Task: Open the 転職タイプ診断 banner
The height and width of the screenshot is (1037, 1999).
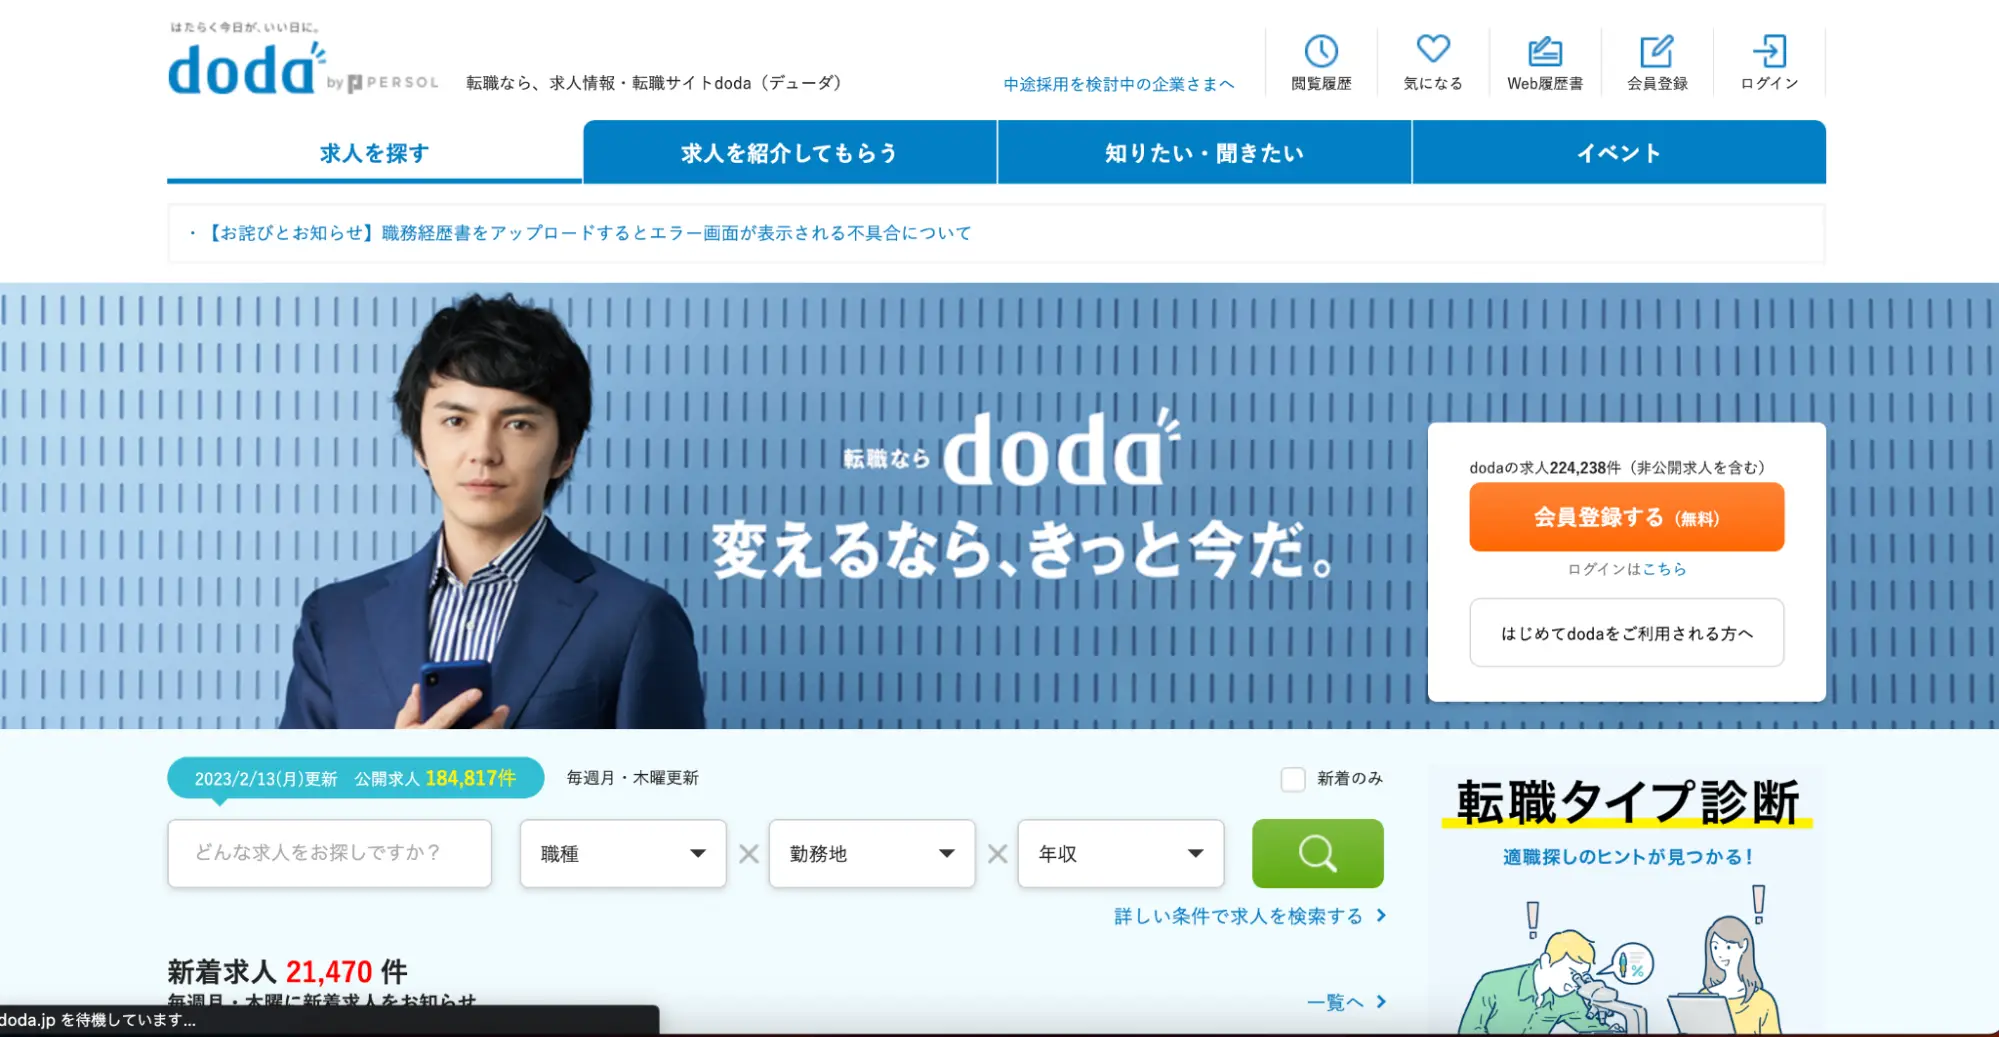Action: (x=1626, y=900)
